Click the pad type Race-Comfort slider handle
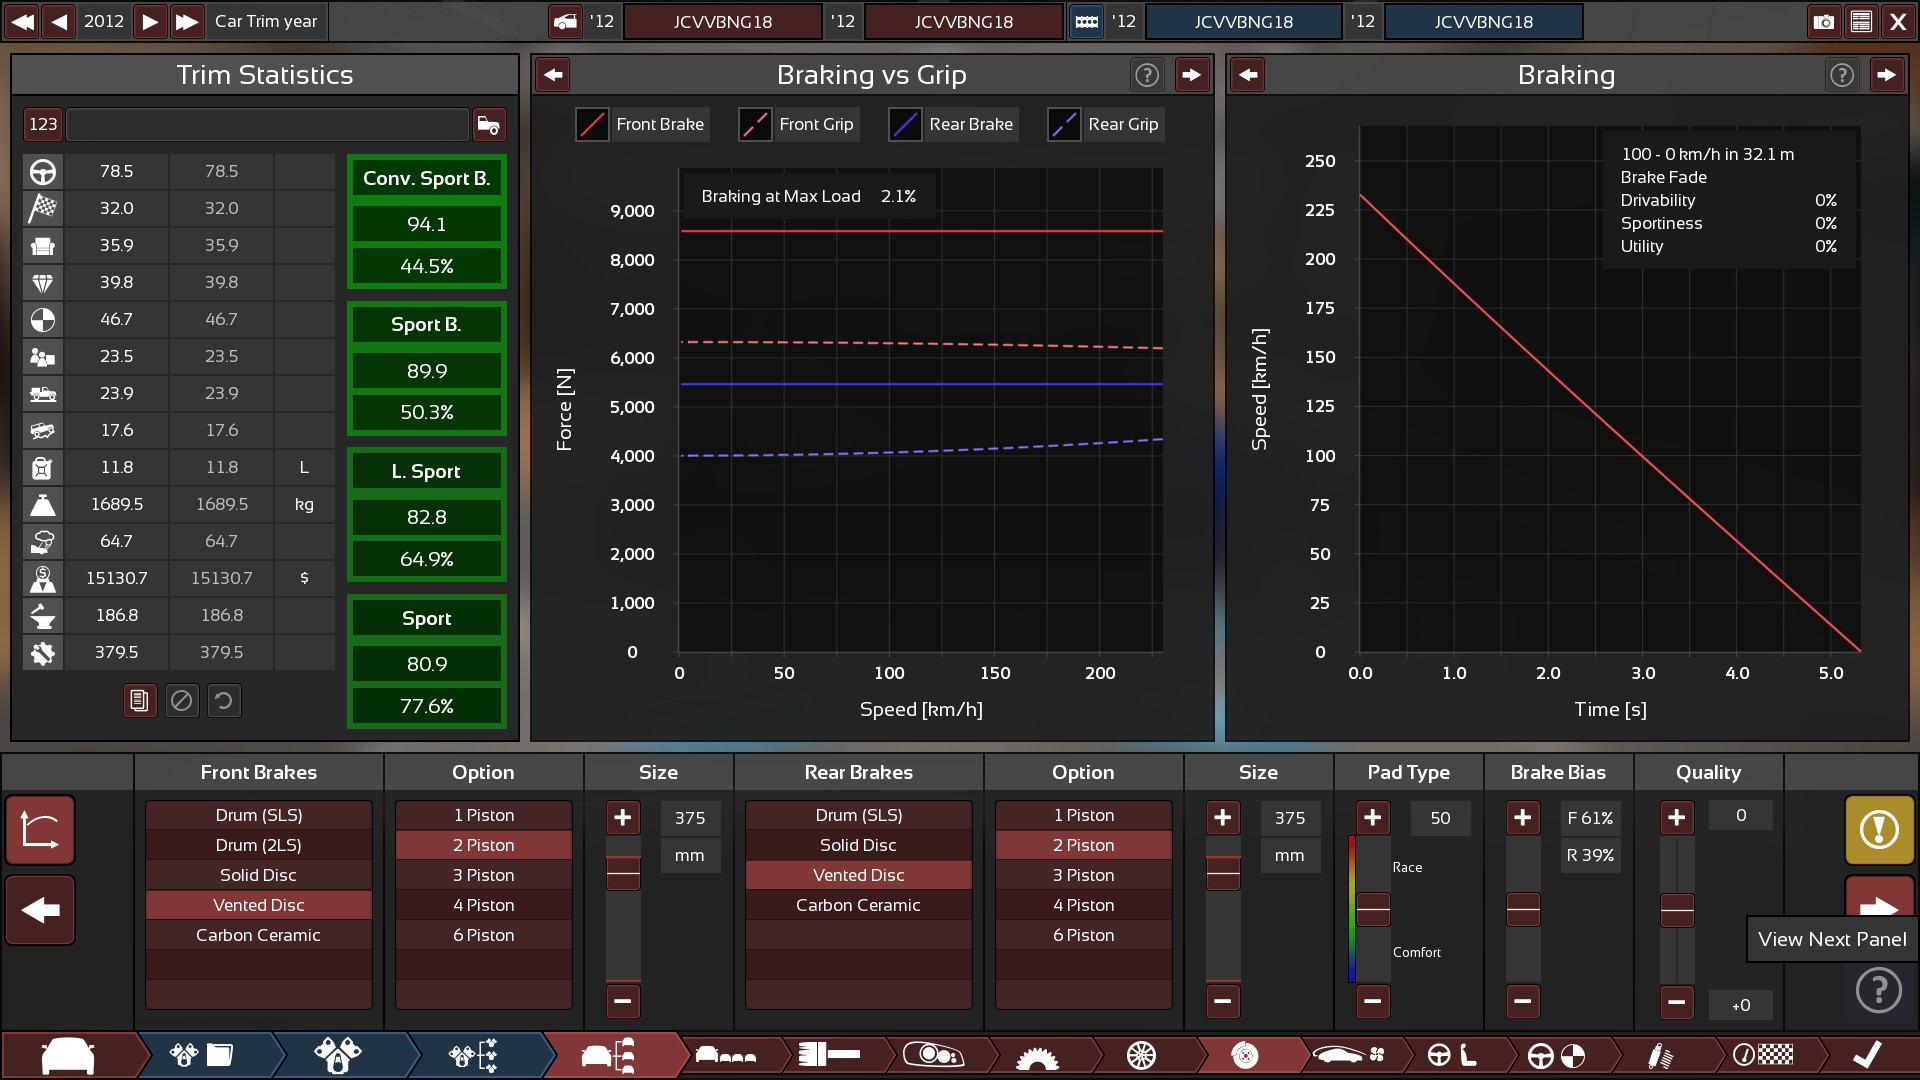This screenshot has height=1080, width=1920. [1373, 910]
